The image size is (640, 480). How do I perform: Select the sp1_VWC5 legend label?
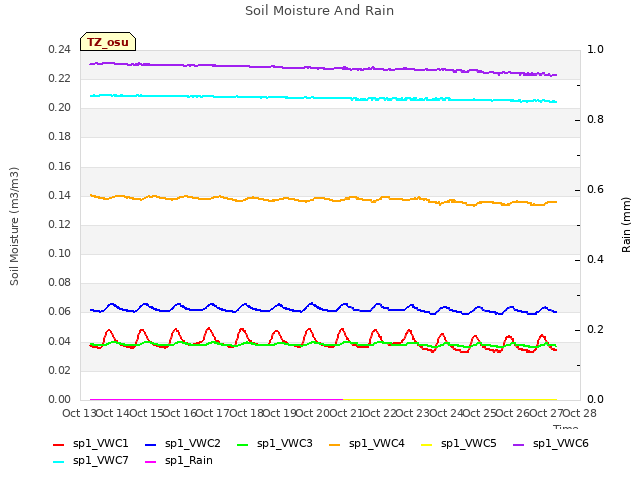tap(469, 444)
